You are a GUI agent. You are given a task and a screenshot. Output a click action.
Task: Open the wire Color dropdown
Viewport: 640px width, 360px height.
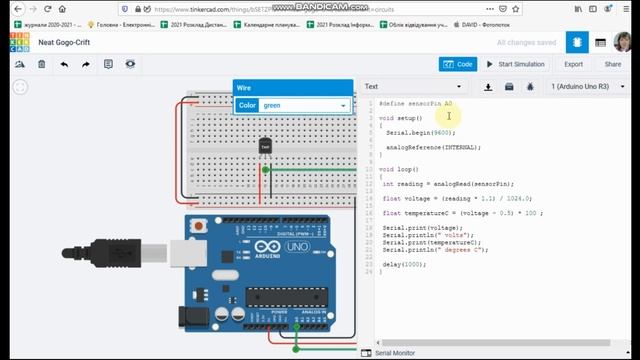click(304, 105)
